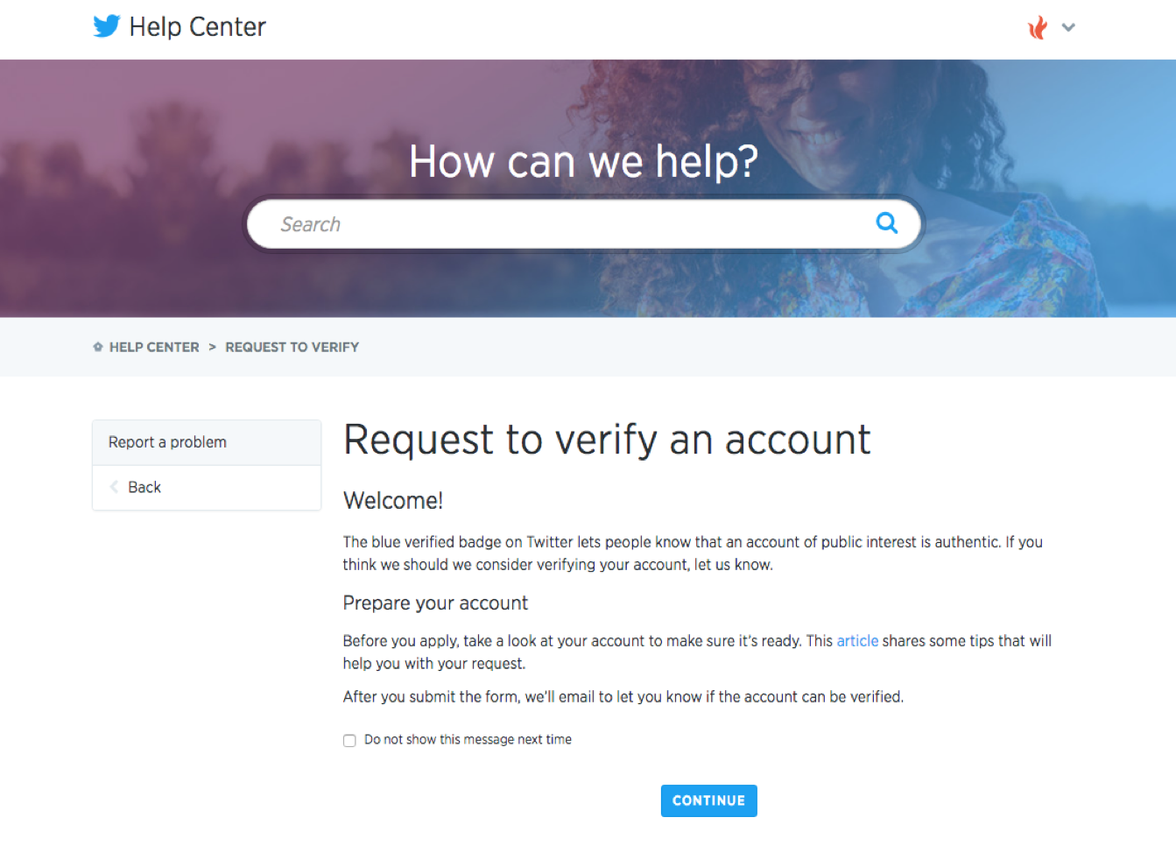
Task: Click the 'Prepare your account' subheading
Action: pos(435,603)
